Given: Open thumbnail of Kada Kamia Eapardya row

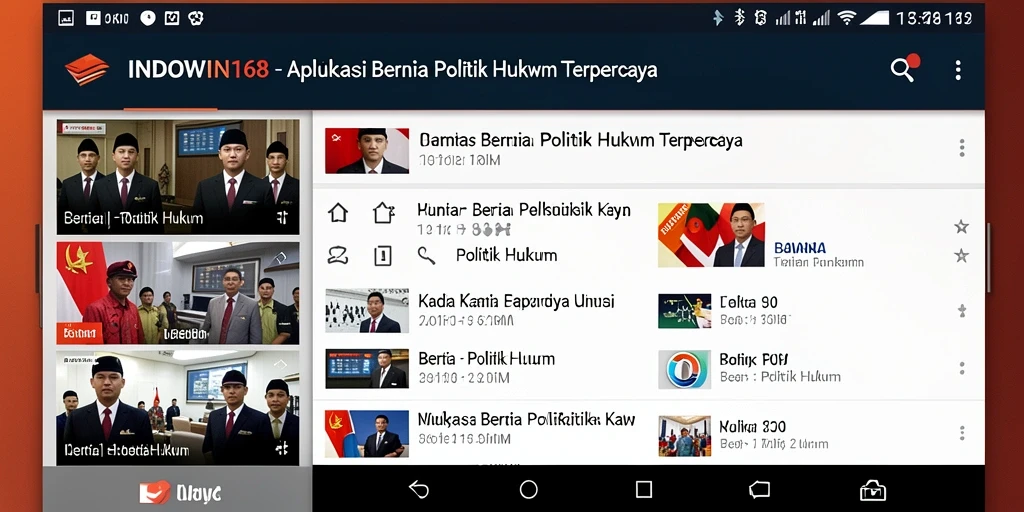Looking at the screenshot, I should (367, 310).
